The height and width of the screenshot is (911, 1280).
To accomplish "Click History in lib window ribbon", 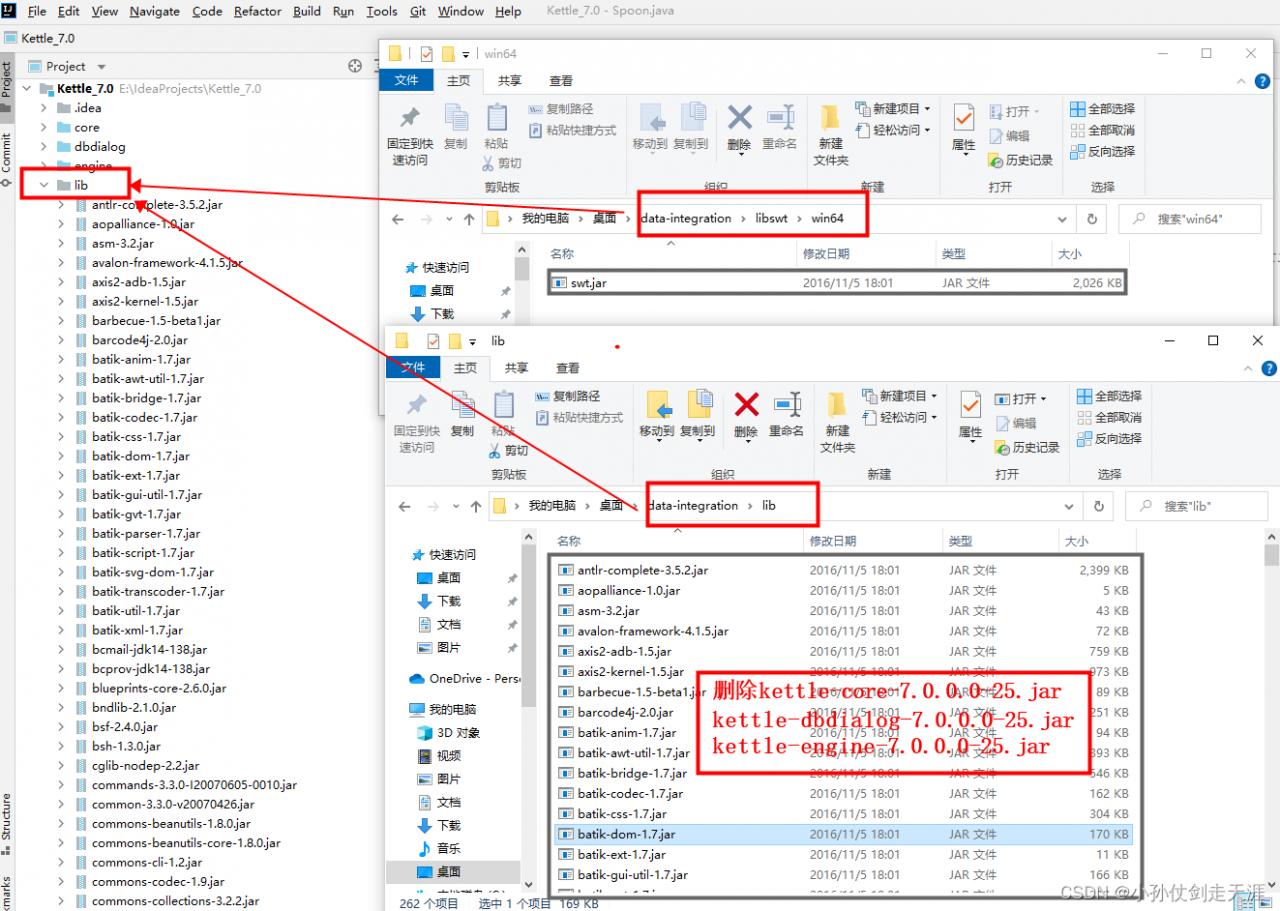I will (1027, 447).
